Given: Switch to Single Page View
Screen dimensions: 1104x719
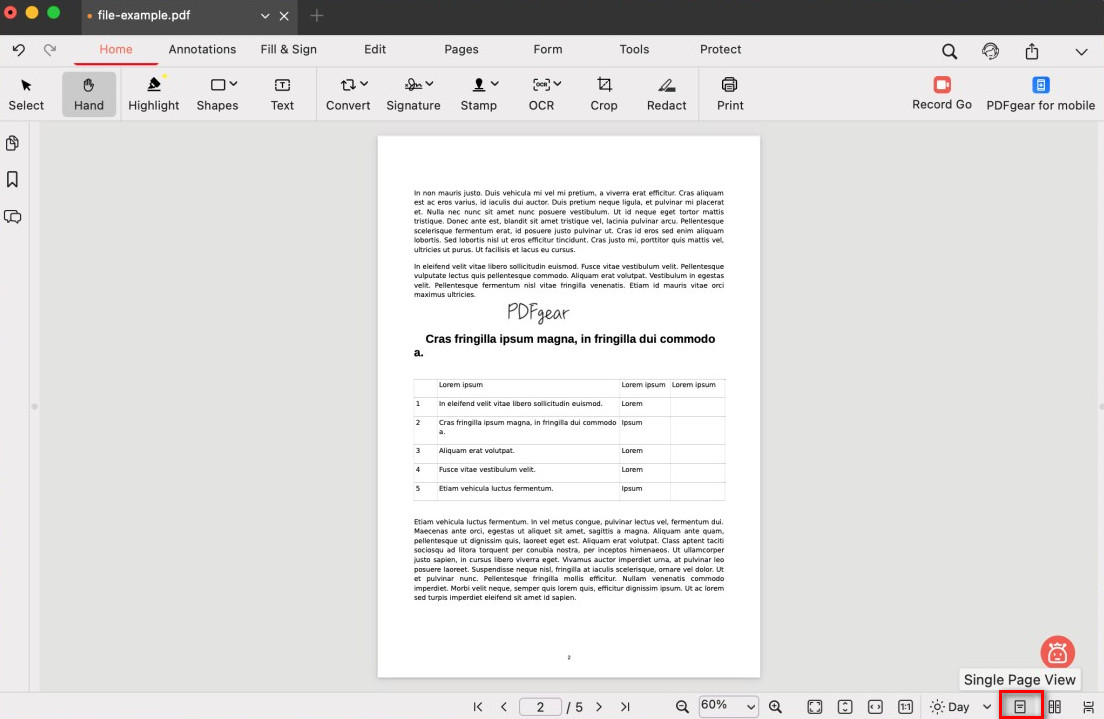Looking at the screenshot, I should click(1020, 707).
